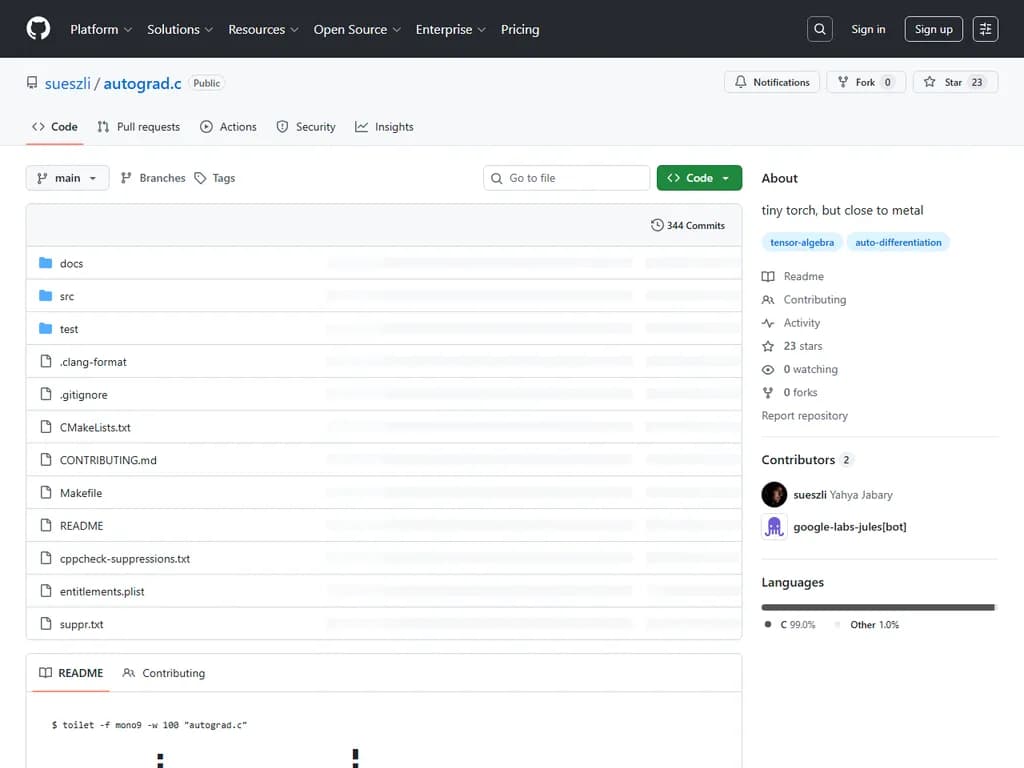Open google-labs-jules bot avatar
This screenshot has height=768, width=1024.
coord(774,527)
